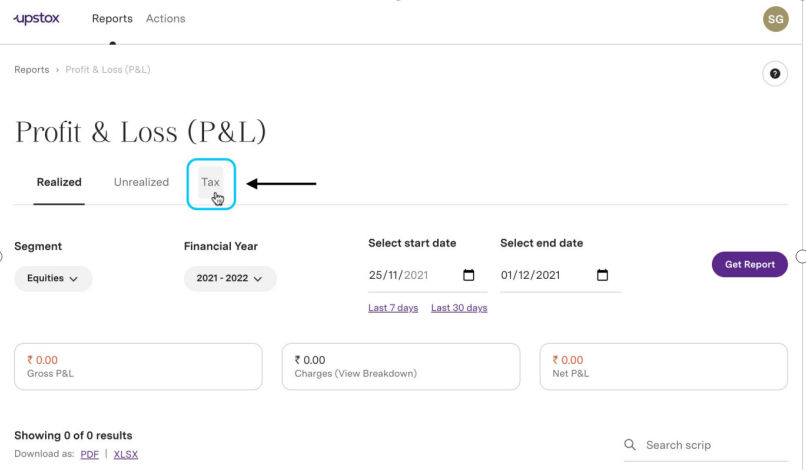Click the Upstox logo
The image size is (806, 470).
[36, 19]
